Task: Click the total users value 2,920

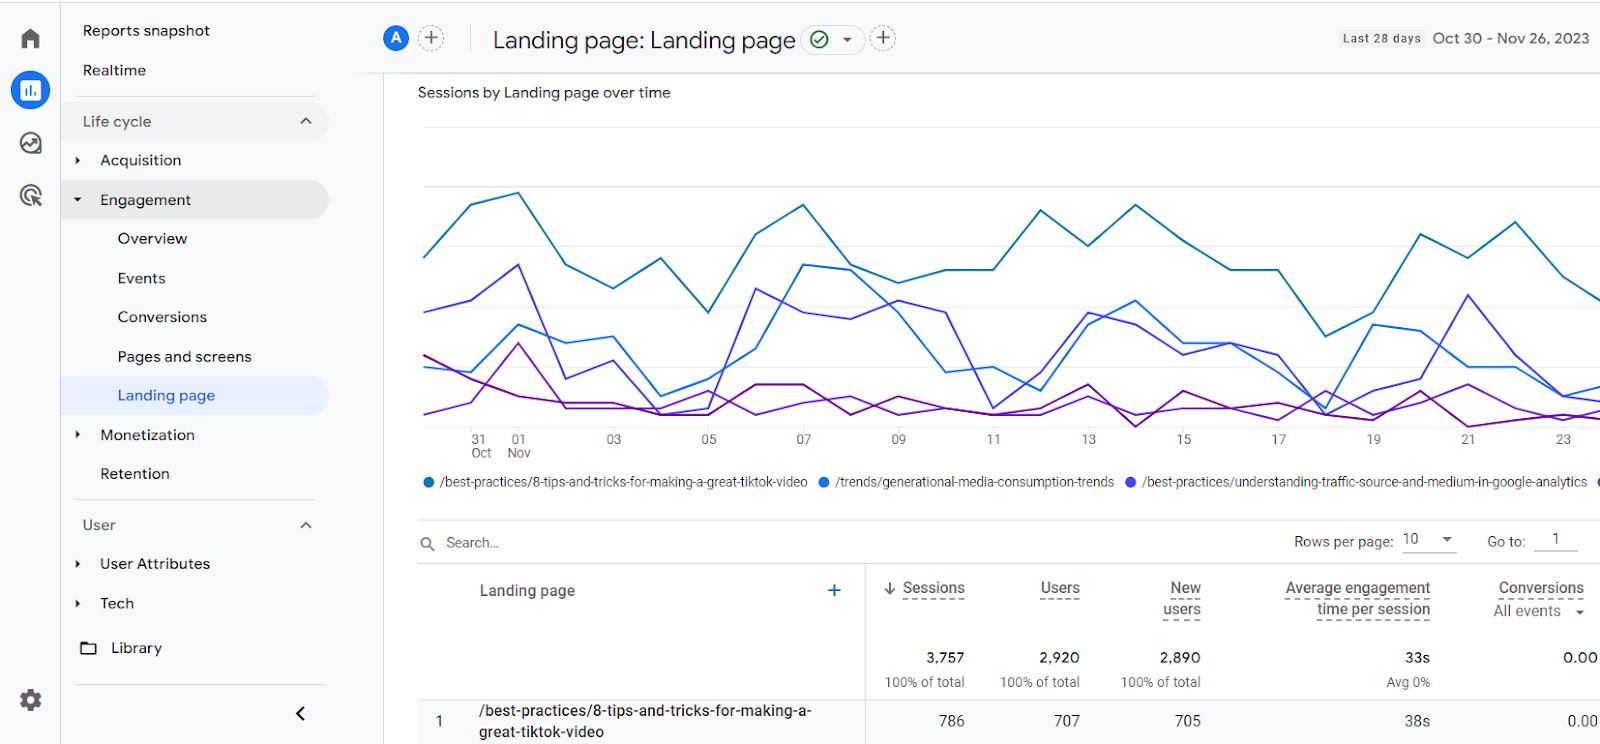Action: point(1059,658)
